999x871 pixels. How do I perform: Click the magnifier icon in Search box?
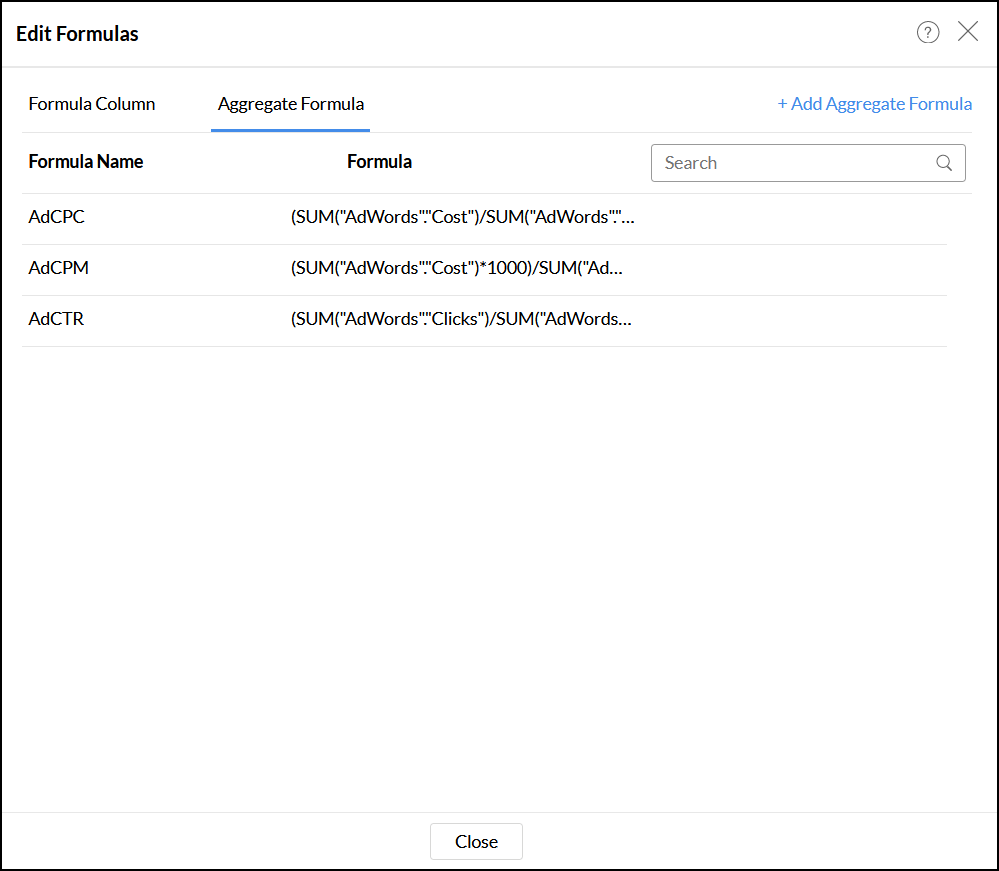[944, 163]
